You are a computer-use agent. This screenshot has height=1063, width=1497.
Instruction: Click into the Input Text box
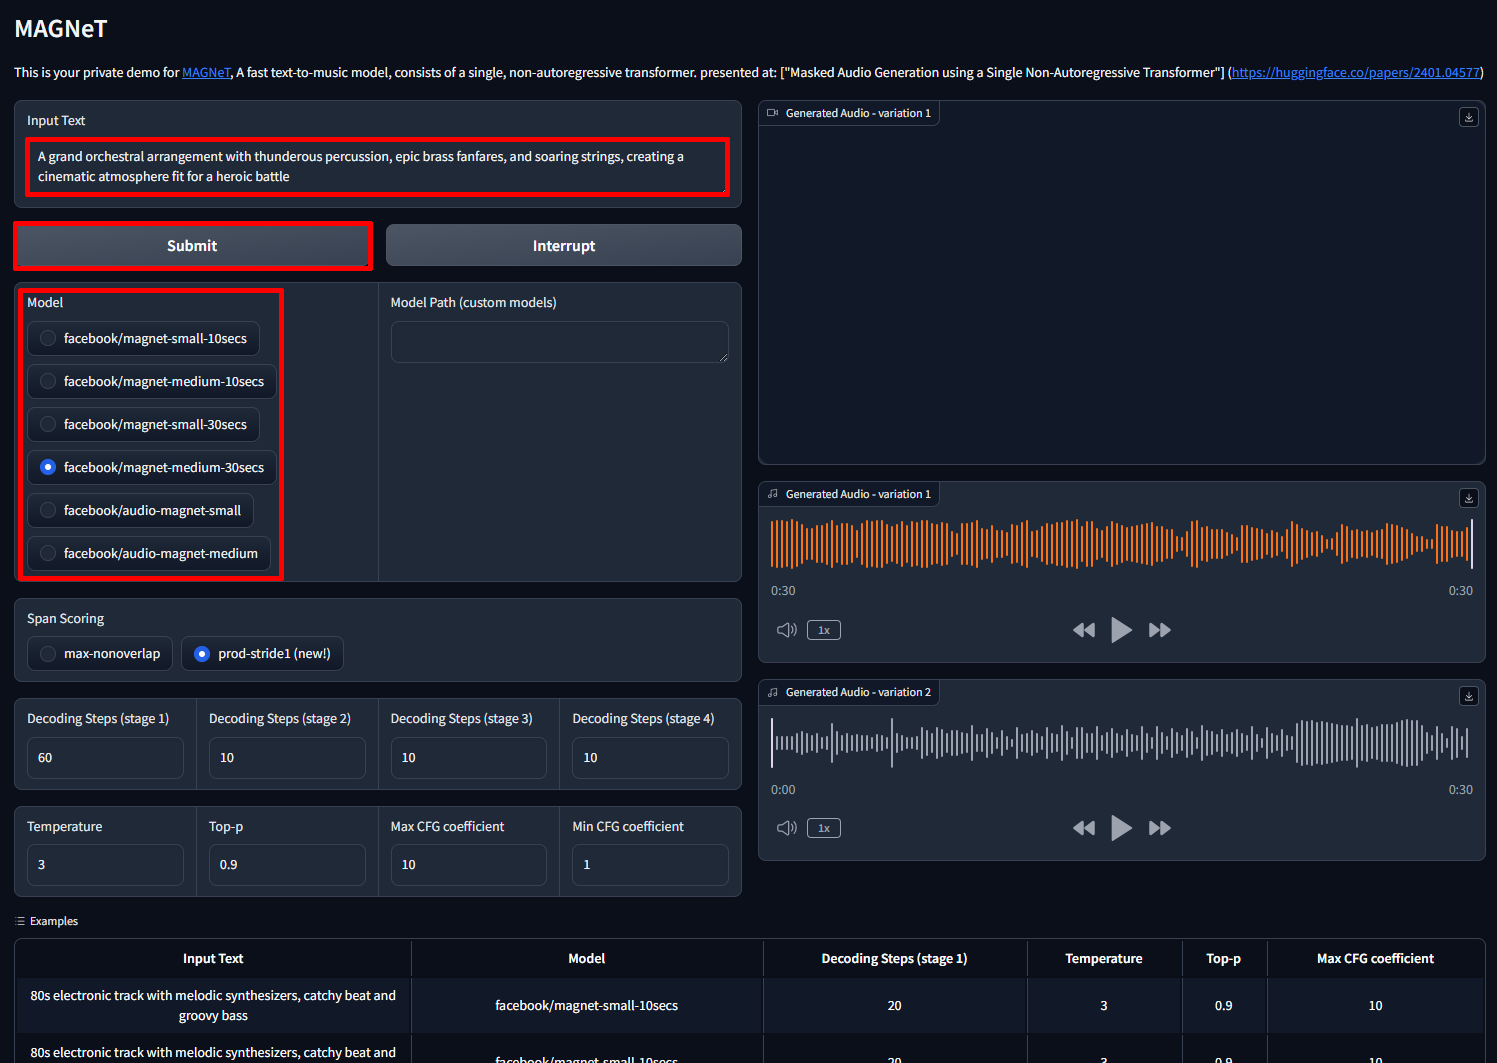pos(377,167)
